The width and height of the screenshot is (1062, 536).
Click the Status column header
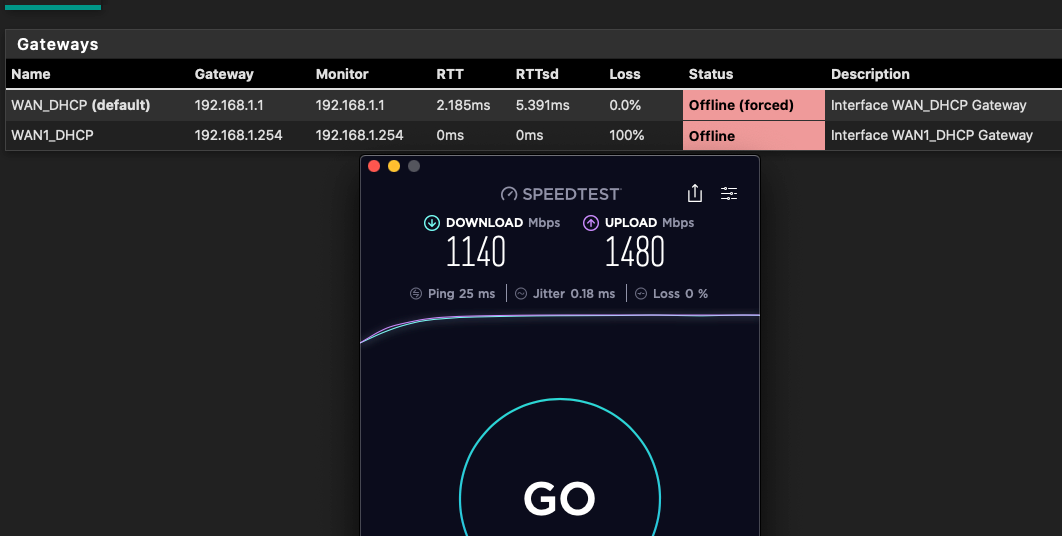click(711, 74)
